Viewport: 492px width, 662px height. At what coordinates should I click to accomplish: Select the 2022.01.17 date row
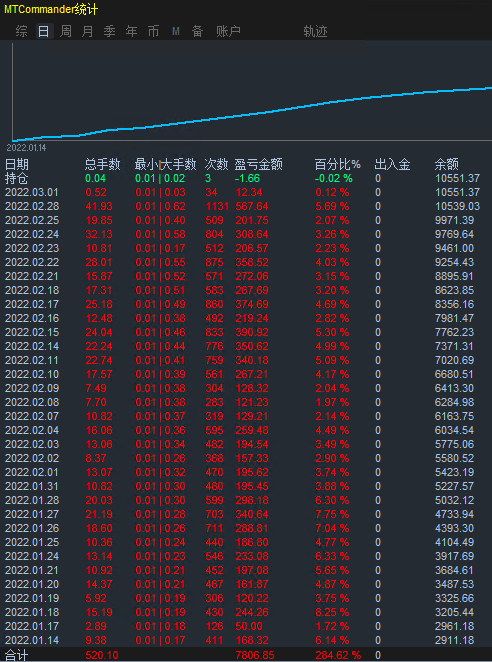pyautogui.click(x=32, y=626)
